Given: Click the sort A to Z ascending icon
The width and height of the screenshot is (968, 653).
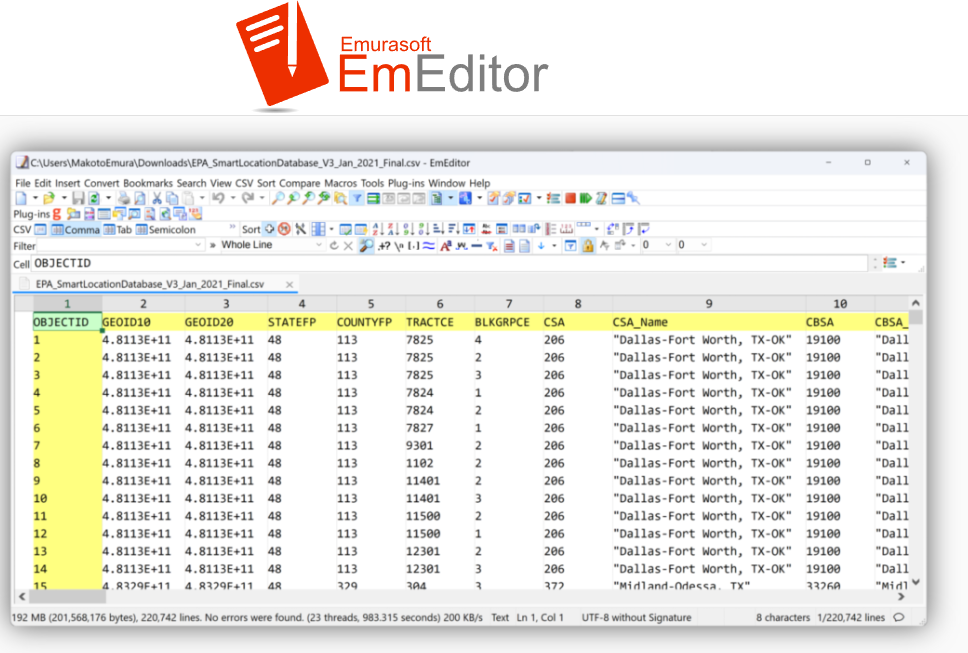Looking at the screenshot, I should [x=378, y=229].
